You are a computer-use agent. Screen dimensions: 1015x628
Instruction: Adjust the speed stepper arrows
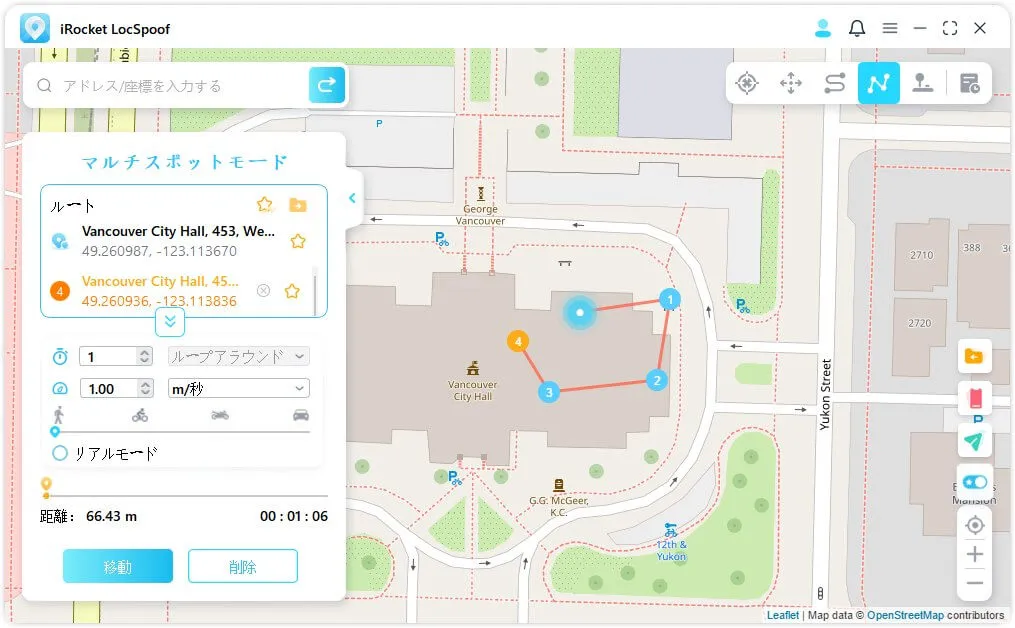click(x=146, y=388)
